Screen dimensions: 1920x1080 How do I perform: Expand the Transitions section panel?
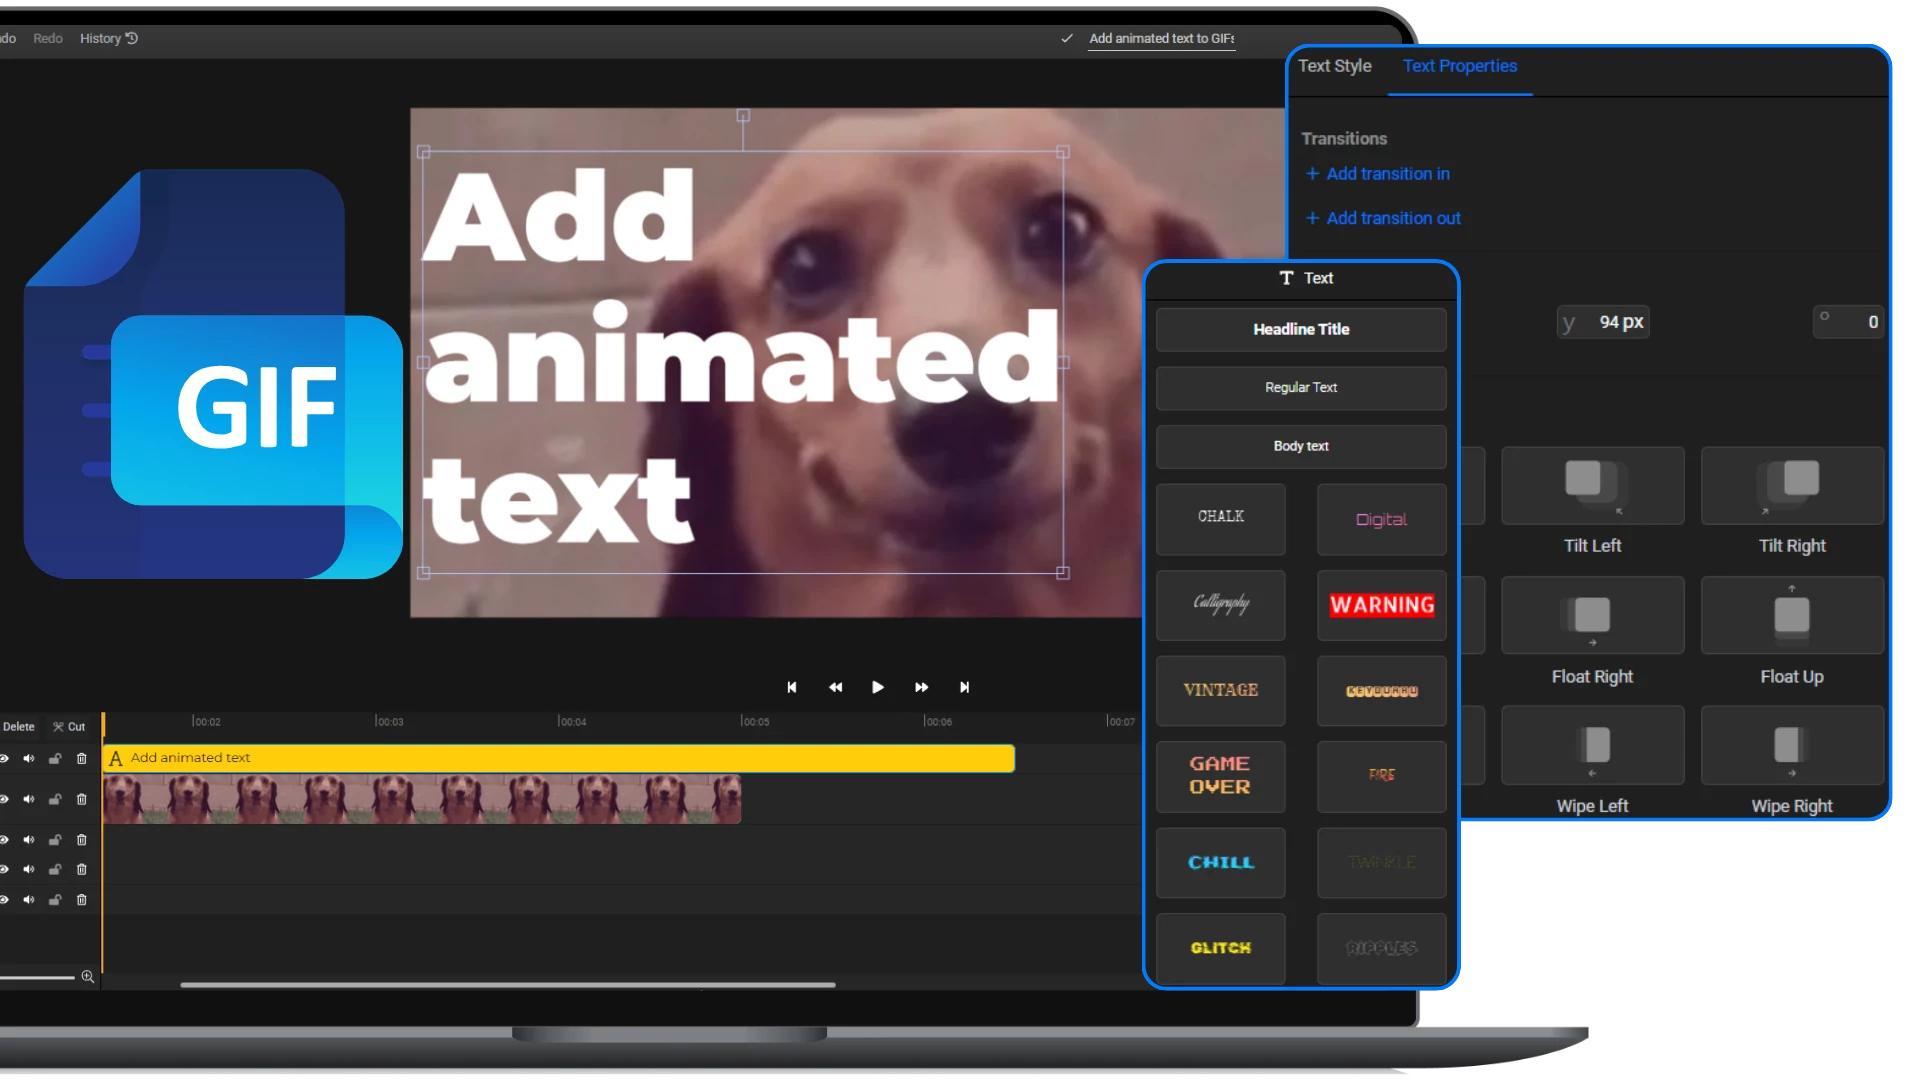click(x=1342, y=137)
